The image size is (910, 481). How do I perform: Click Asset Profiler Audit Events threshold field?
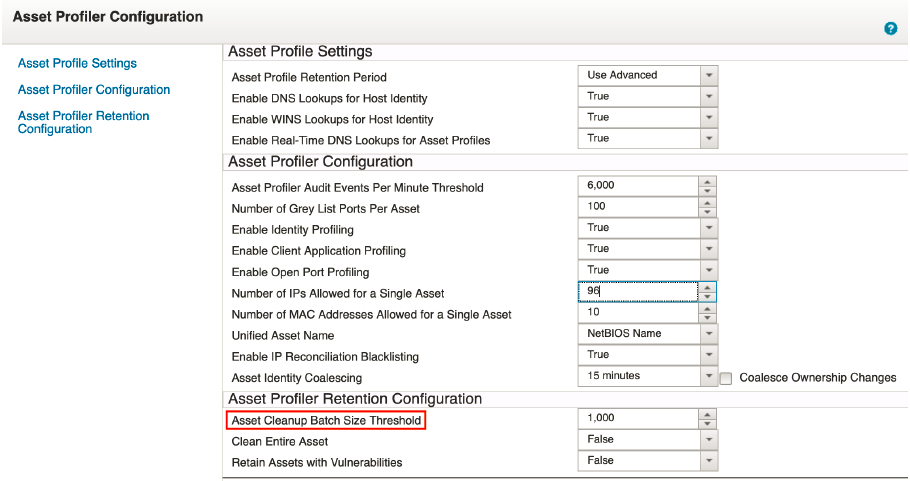click(x=637, y=186)
